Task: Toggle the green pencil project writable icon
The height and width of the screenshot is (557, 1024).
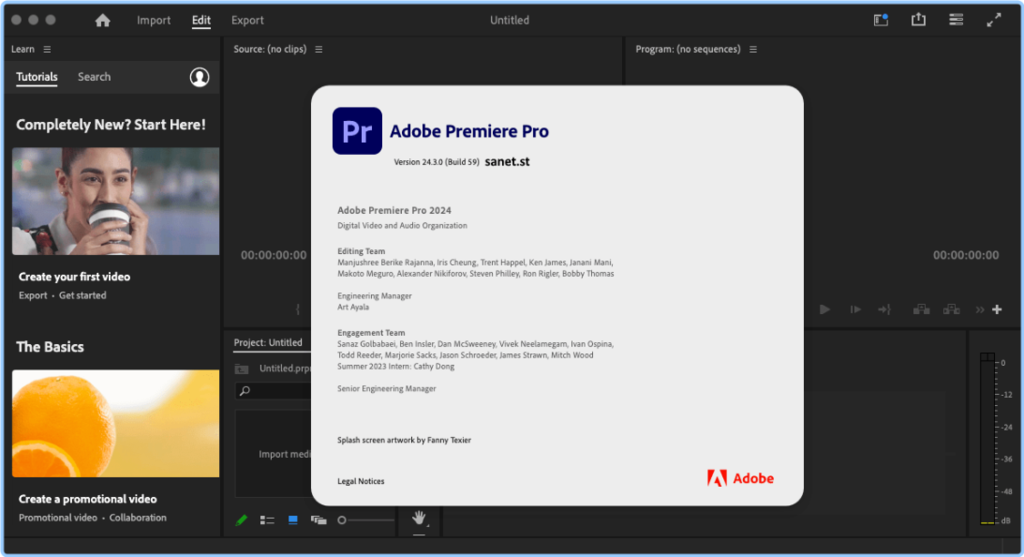Action: [x=242, y=520]
